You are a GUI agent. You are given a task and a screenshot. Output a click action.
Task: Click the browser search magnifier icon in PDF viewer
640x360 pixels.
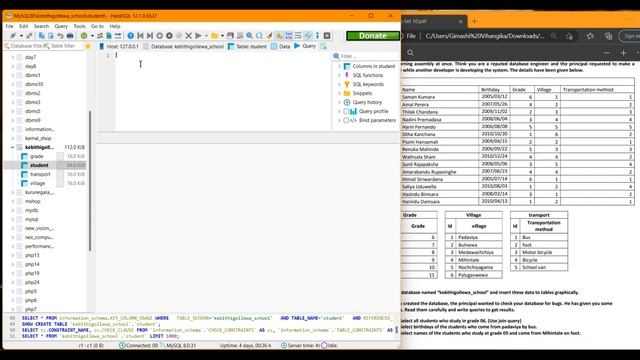coord(411,53)
